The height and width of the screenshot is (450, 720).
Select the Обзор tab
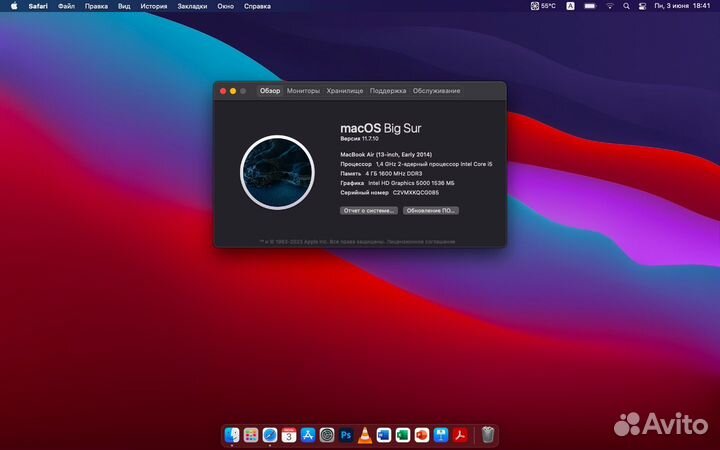[x=270, y=91]
